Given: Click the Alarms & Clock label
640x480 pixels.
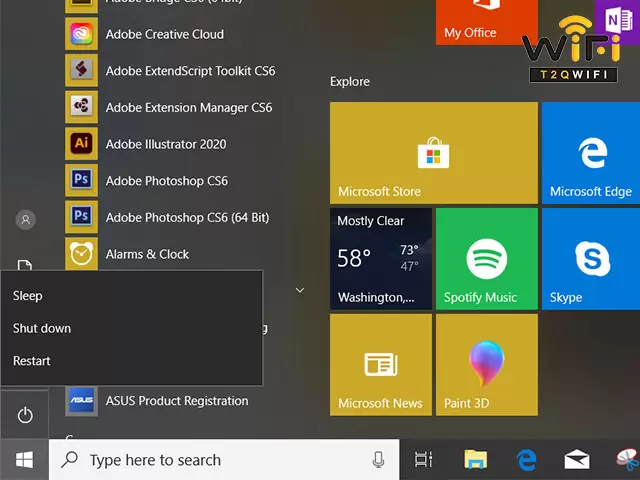Looking at the screenshot, I should tap(147, 254).
